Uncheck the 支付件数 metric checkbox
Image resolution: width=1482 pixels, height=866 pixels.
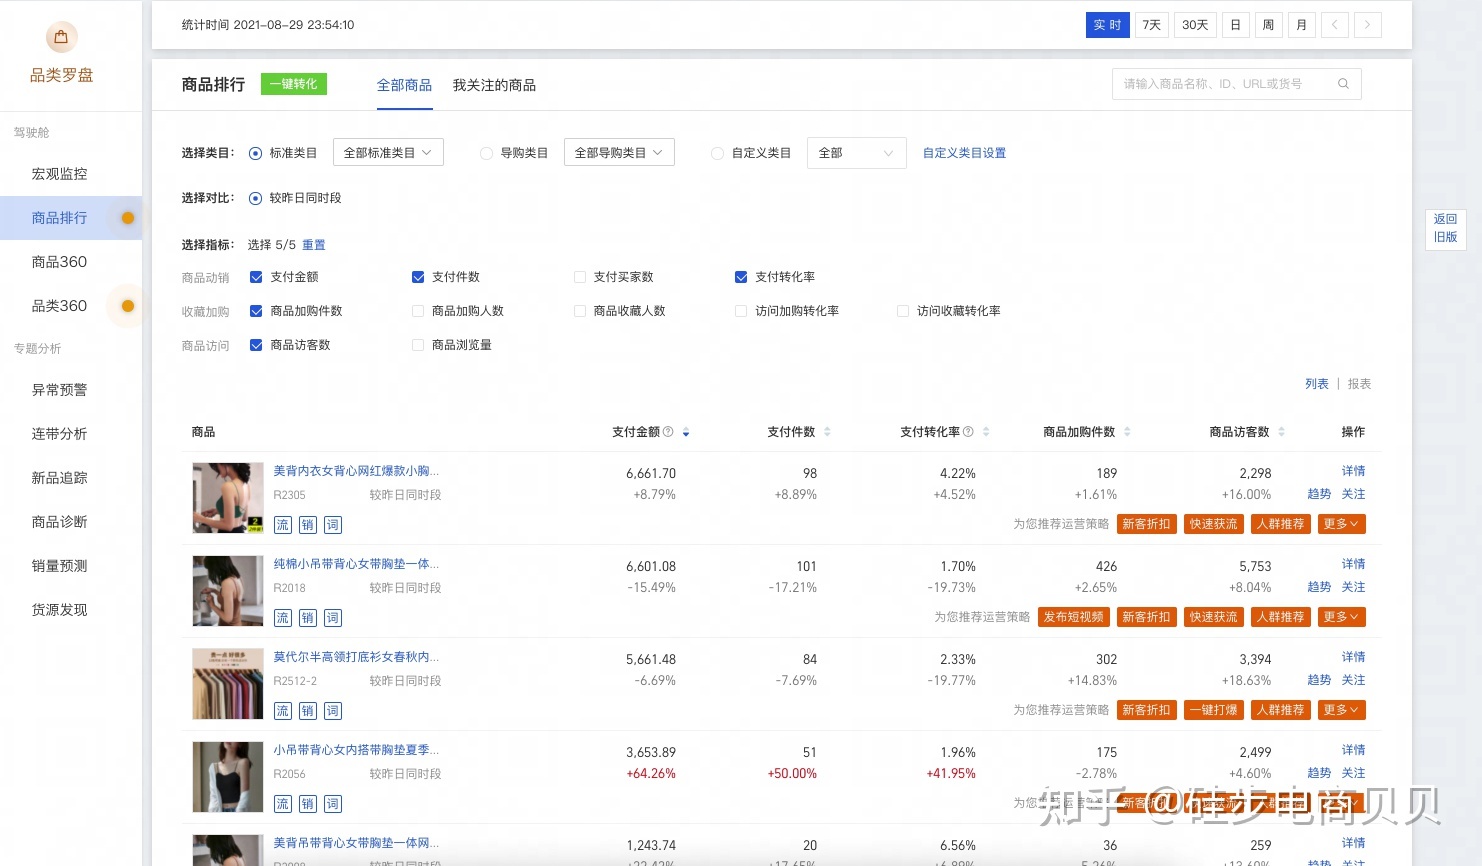click(418, 277)
